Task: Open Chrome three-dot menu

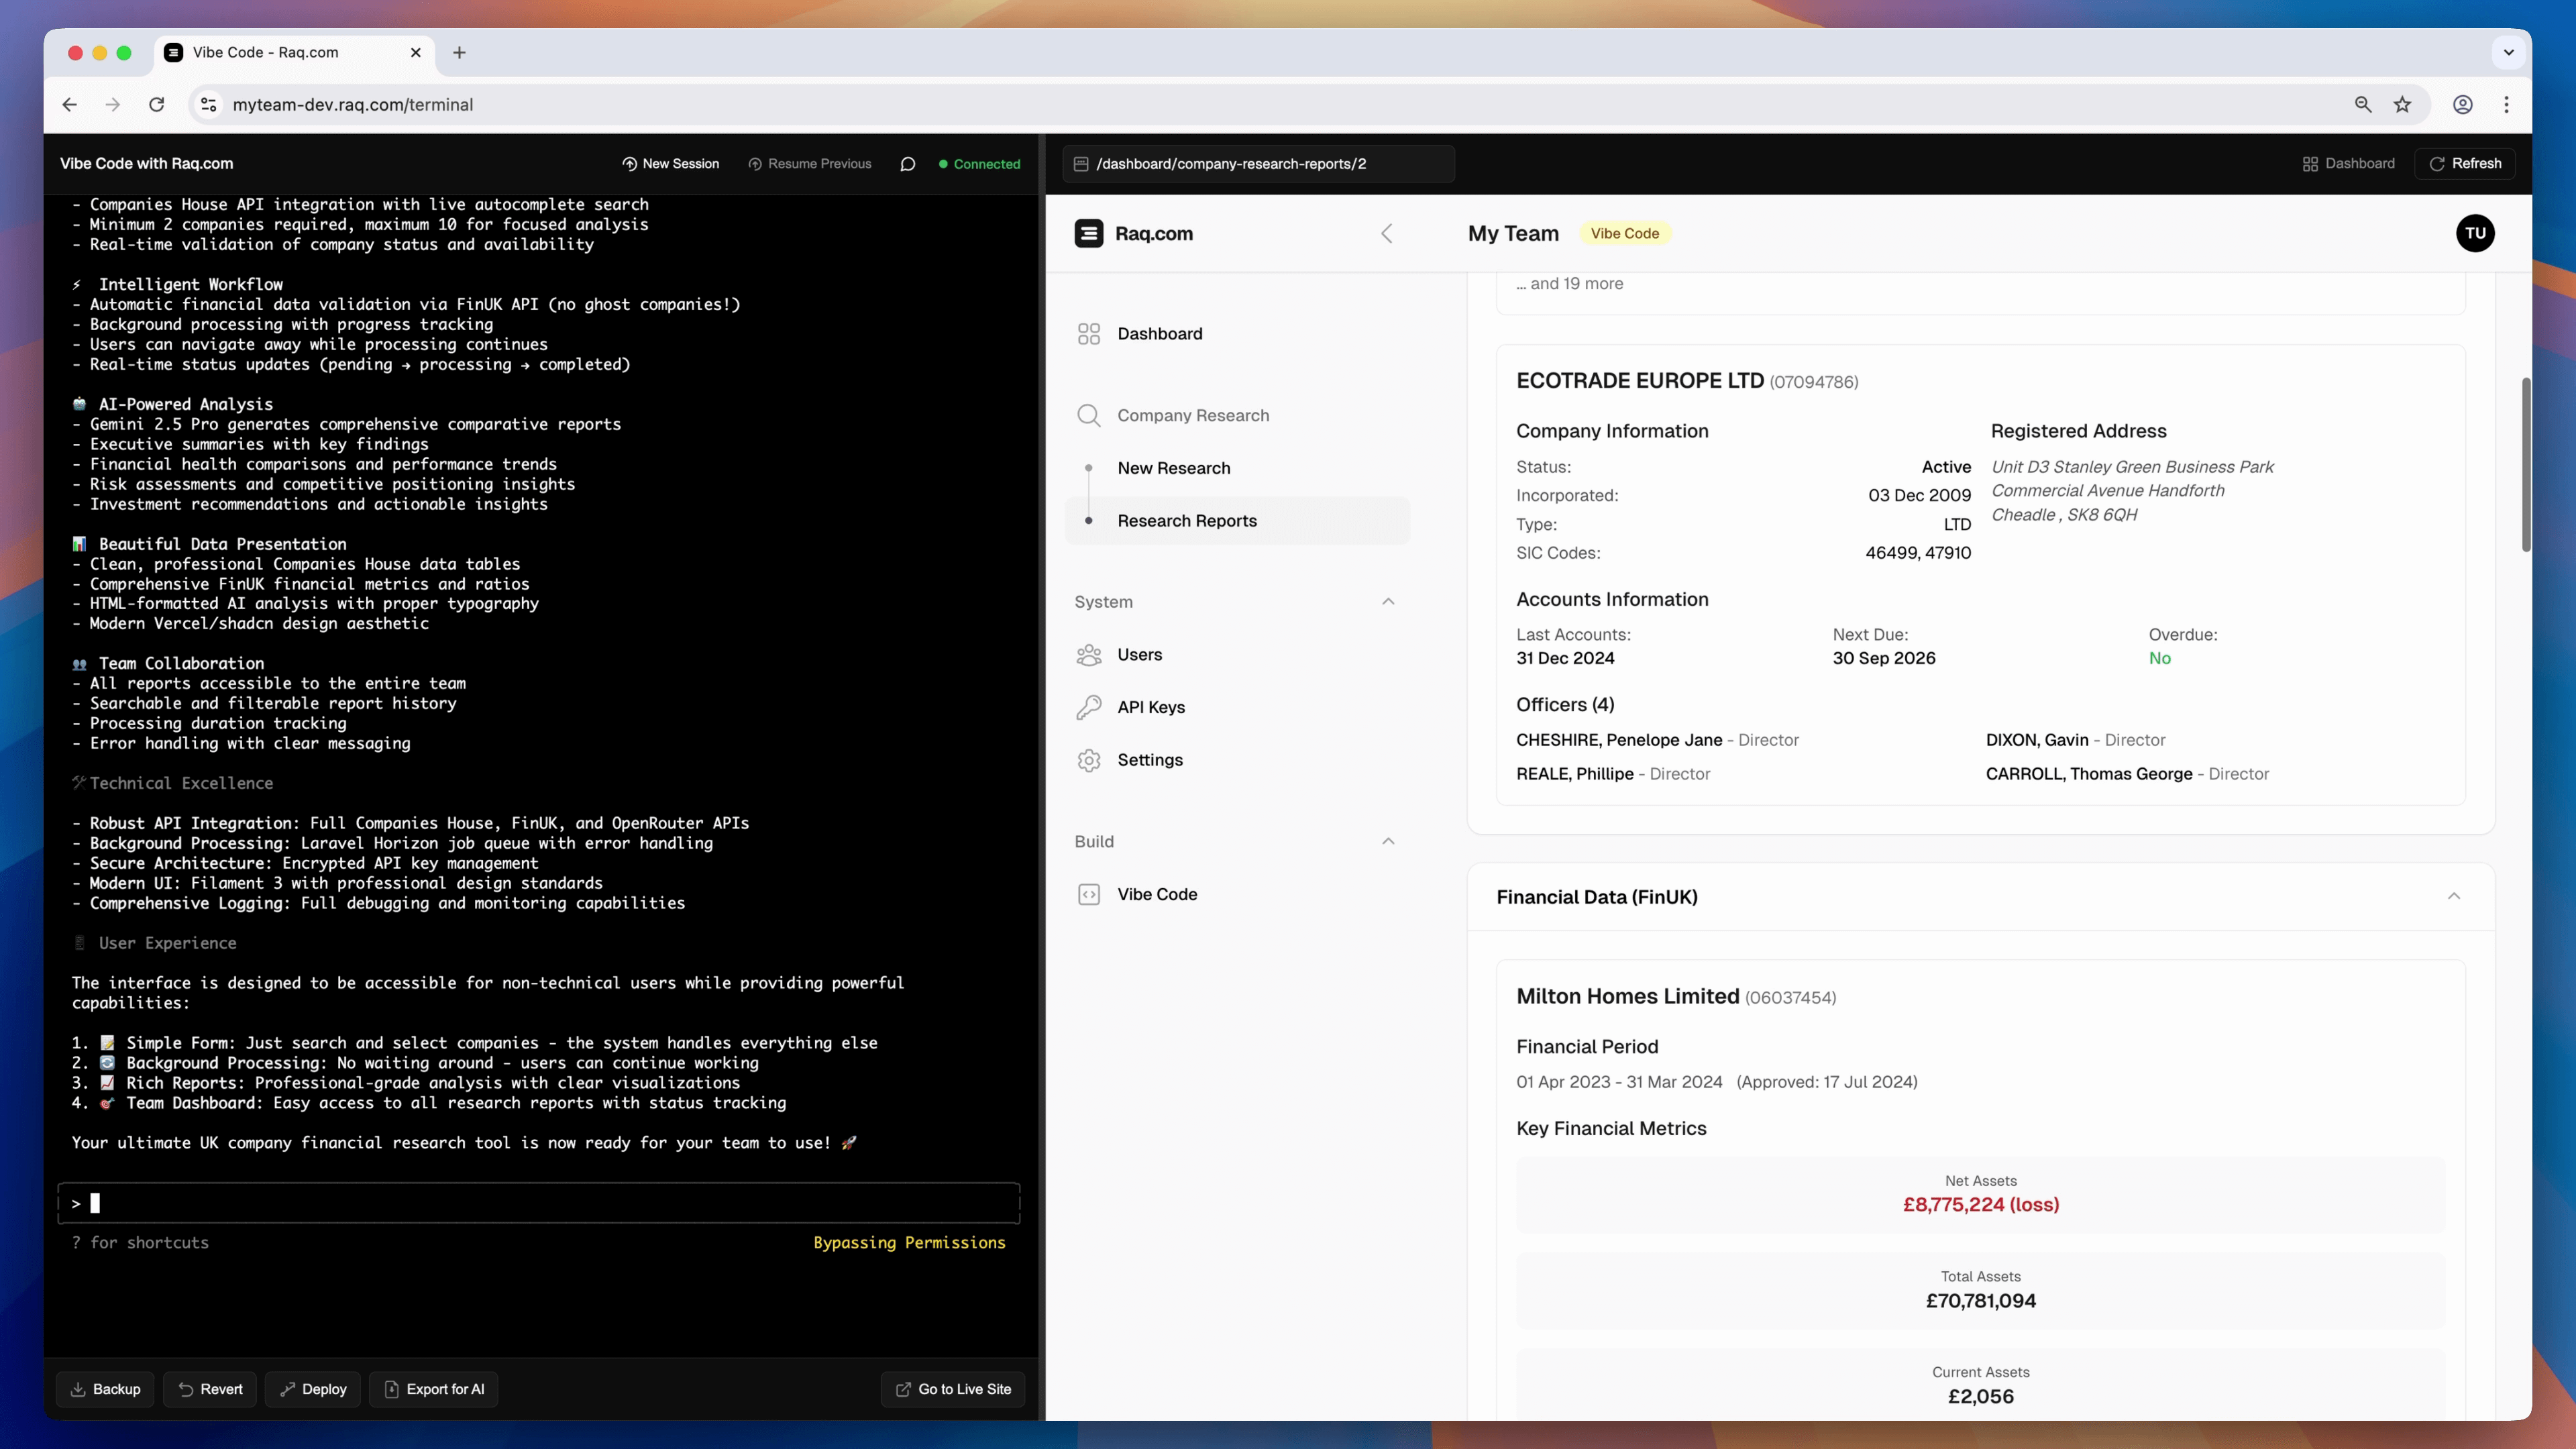Action: tap(2506, 104)
